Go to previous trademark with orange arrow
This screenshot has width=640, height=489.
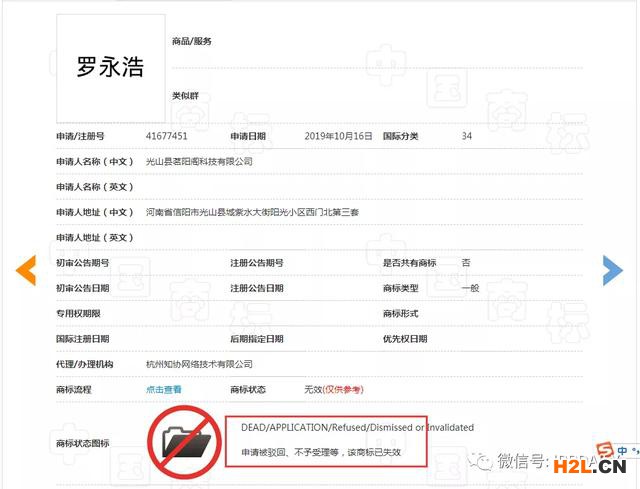(26, 270)
